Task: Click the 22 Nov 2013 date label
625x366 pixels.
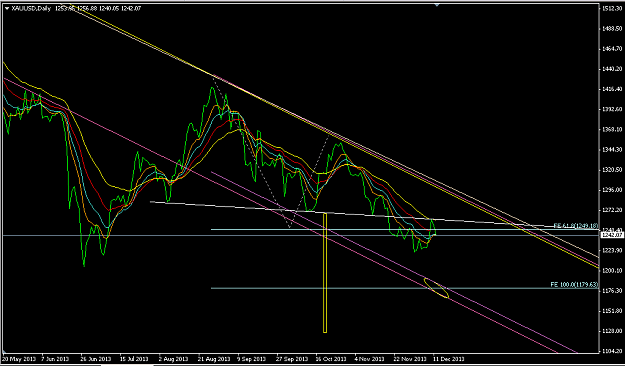Action: [409, 358]
